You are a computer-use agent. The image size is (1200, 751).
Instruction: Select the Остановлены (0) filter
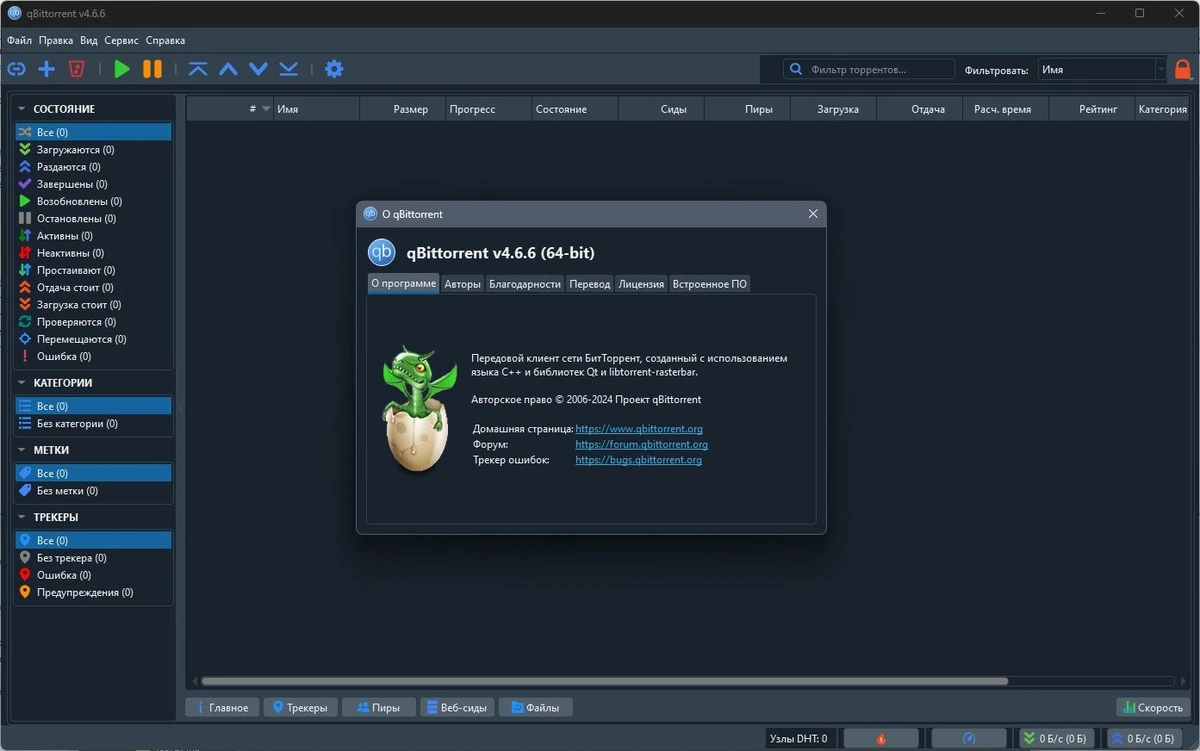[x=93, y=218]
